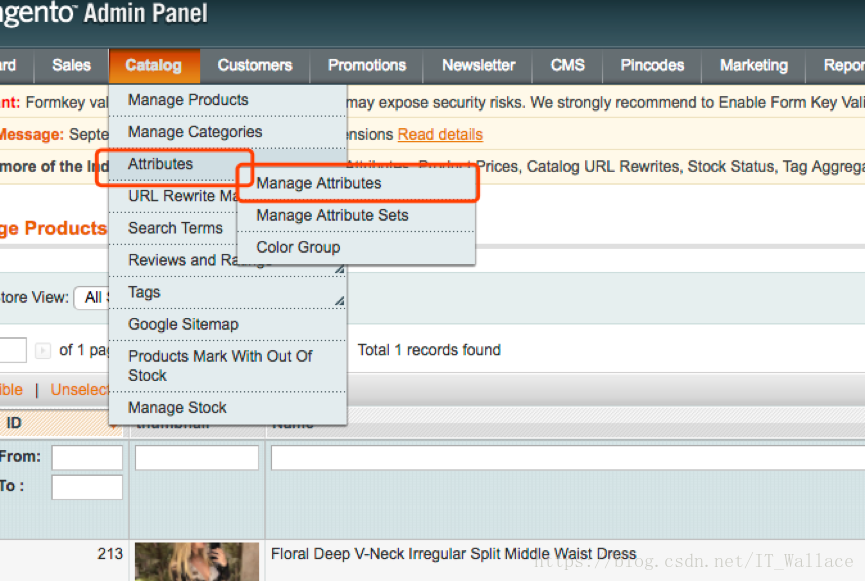The image size is (865, 581).
Task: Expand Reviews and Ratings submenu arrow
Action: click(x=340, y=269)
